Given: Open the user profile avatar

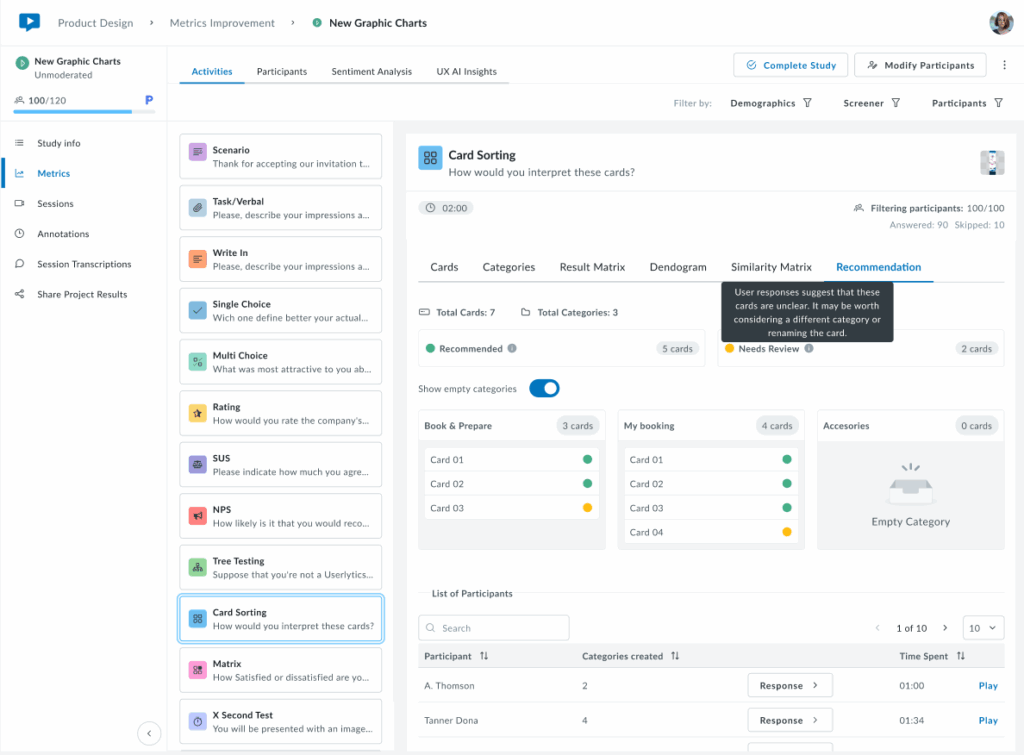Looking at the screenshot, I should tap(1000, 22).
